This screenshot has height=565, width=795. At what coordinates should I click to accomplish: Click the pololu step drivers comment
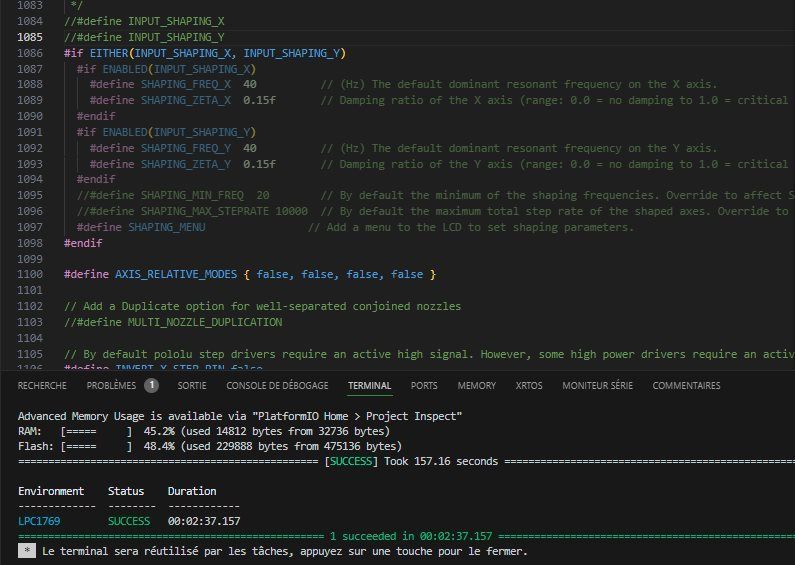tap(429, 354)
